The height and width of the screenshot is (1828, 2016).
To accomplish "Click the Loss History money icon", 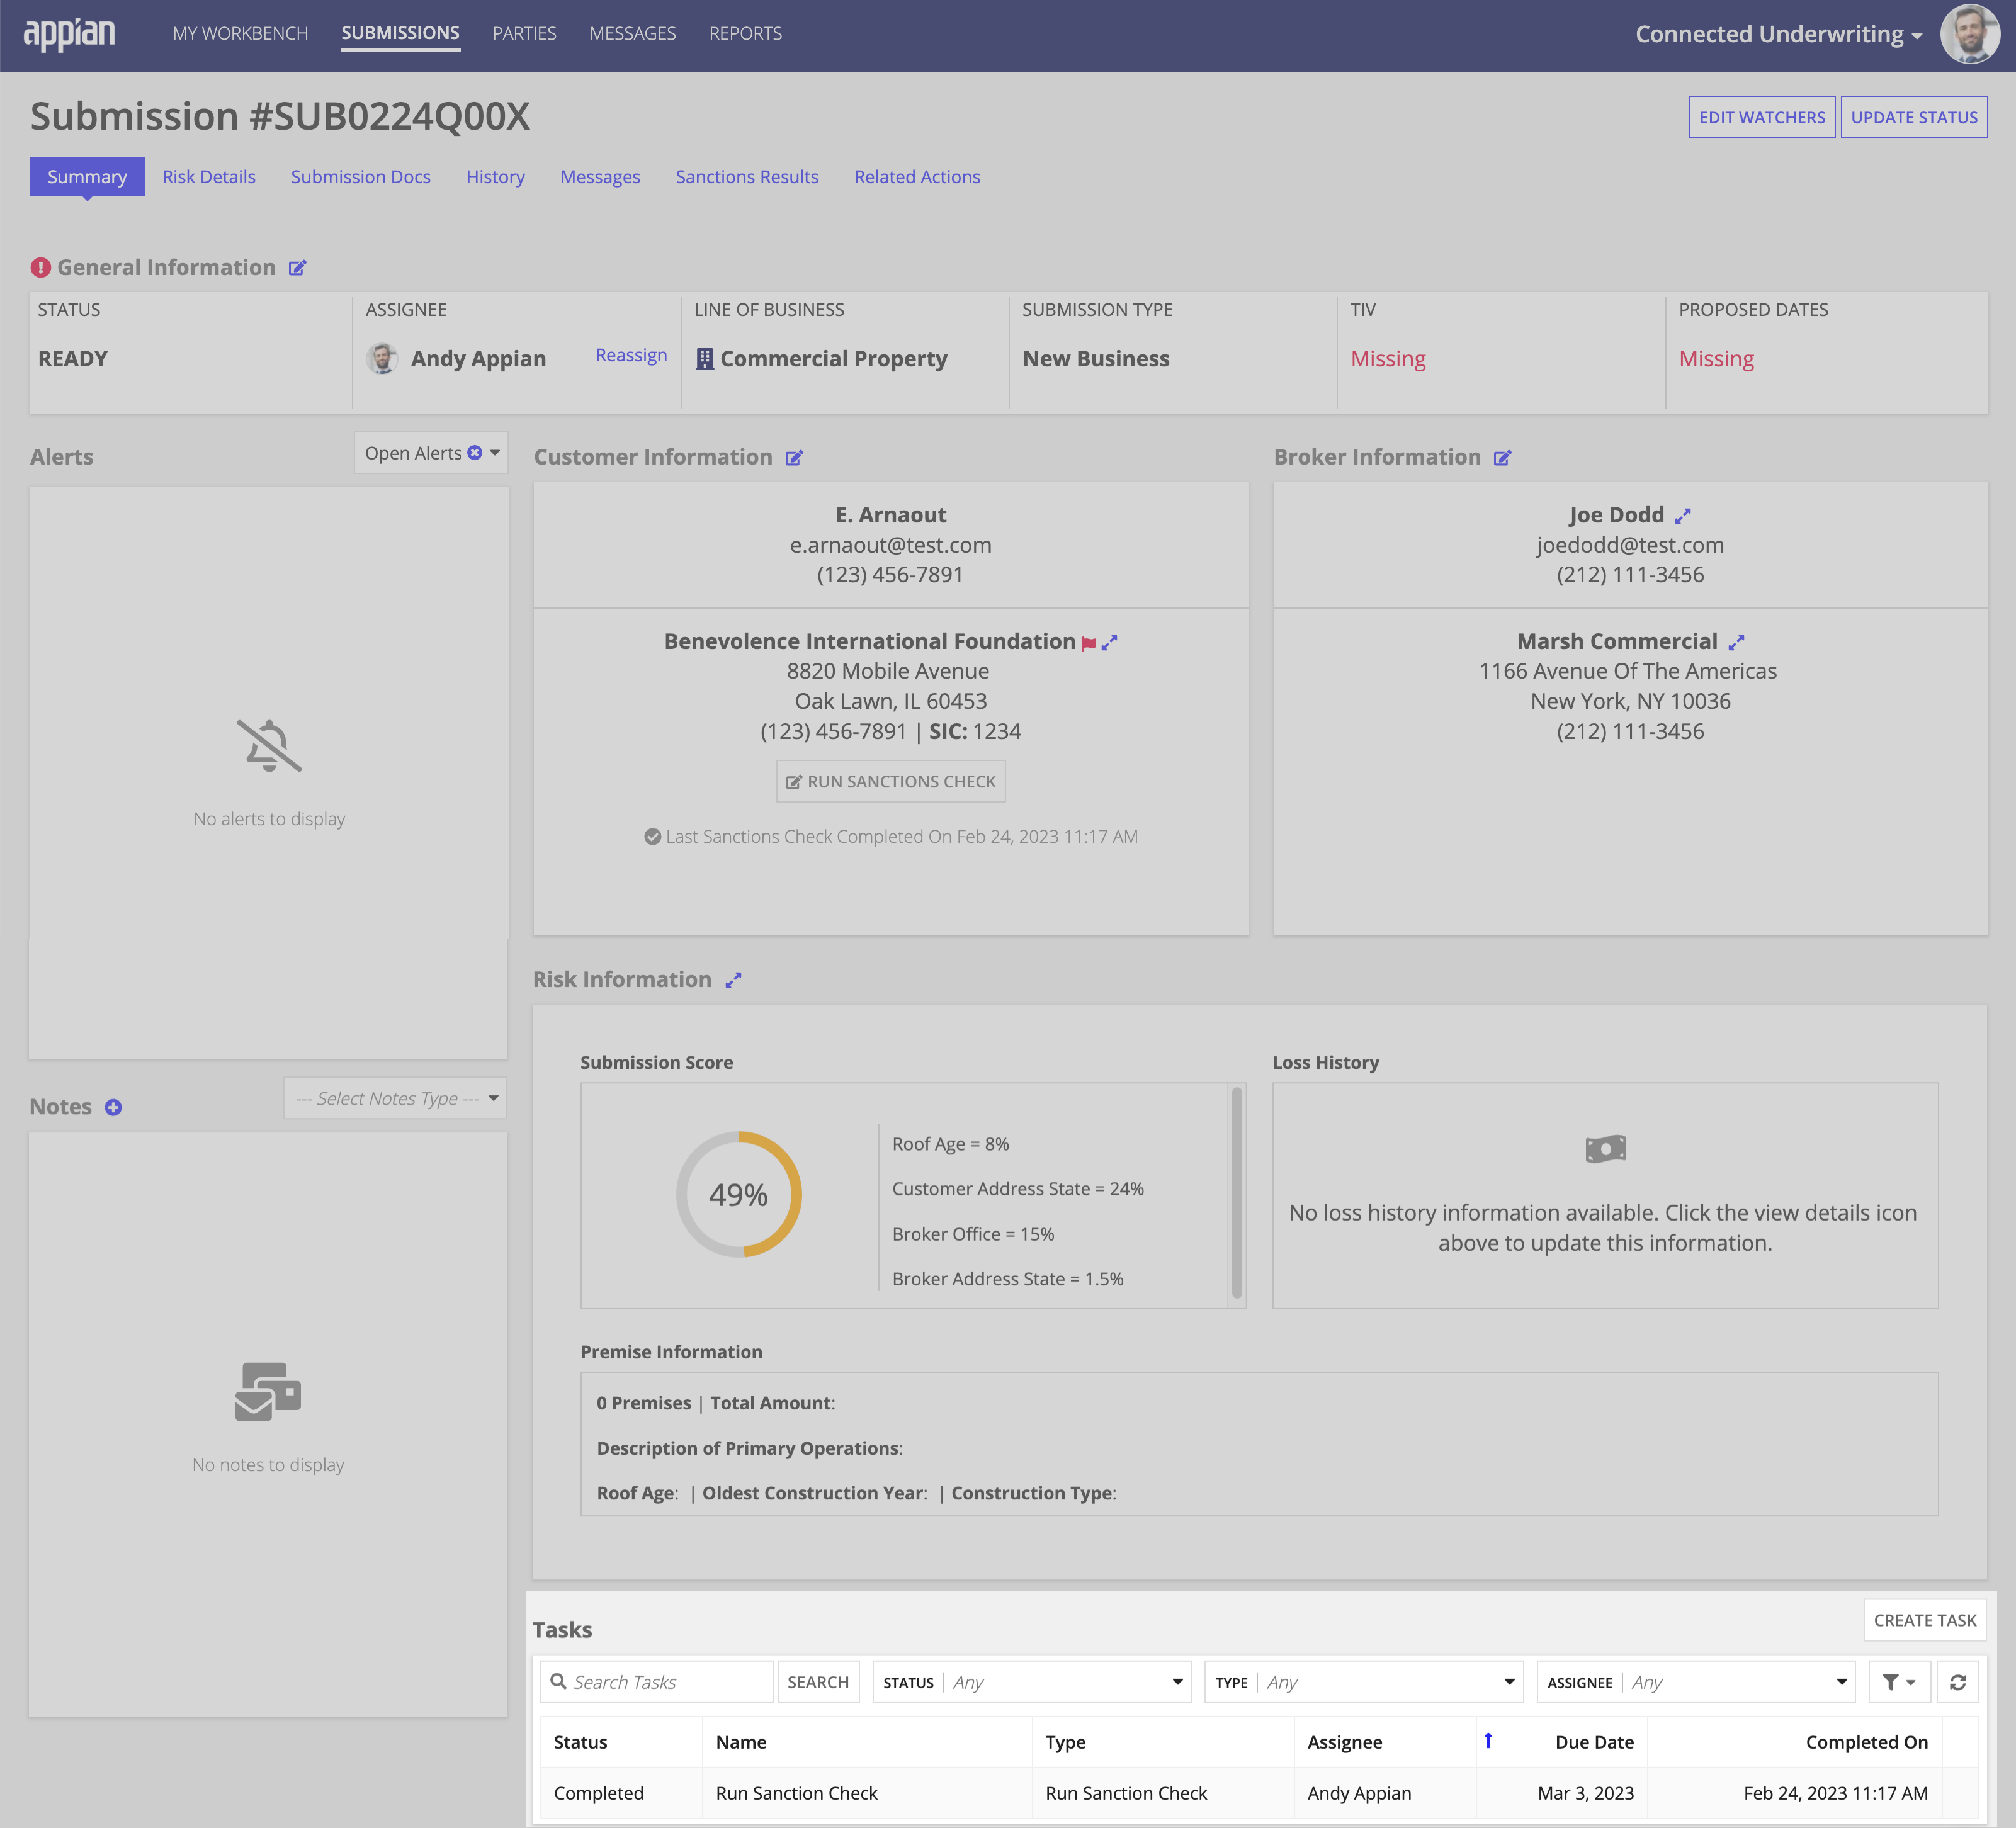I will point(1605,1149).
